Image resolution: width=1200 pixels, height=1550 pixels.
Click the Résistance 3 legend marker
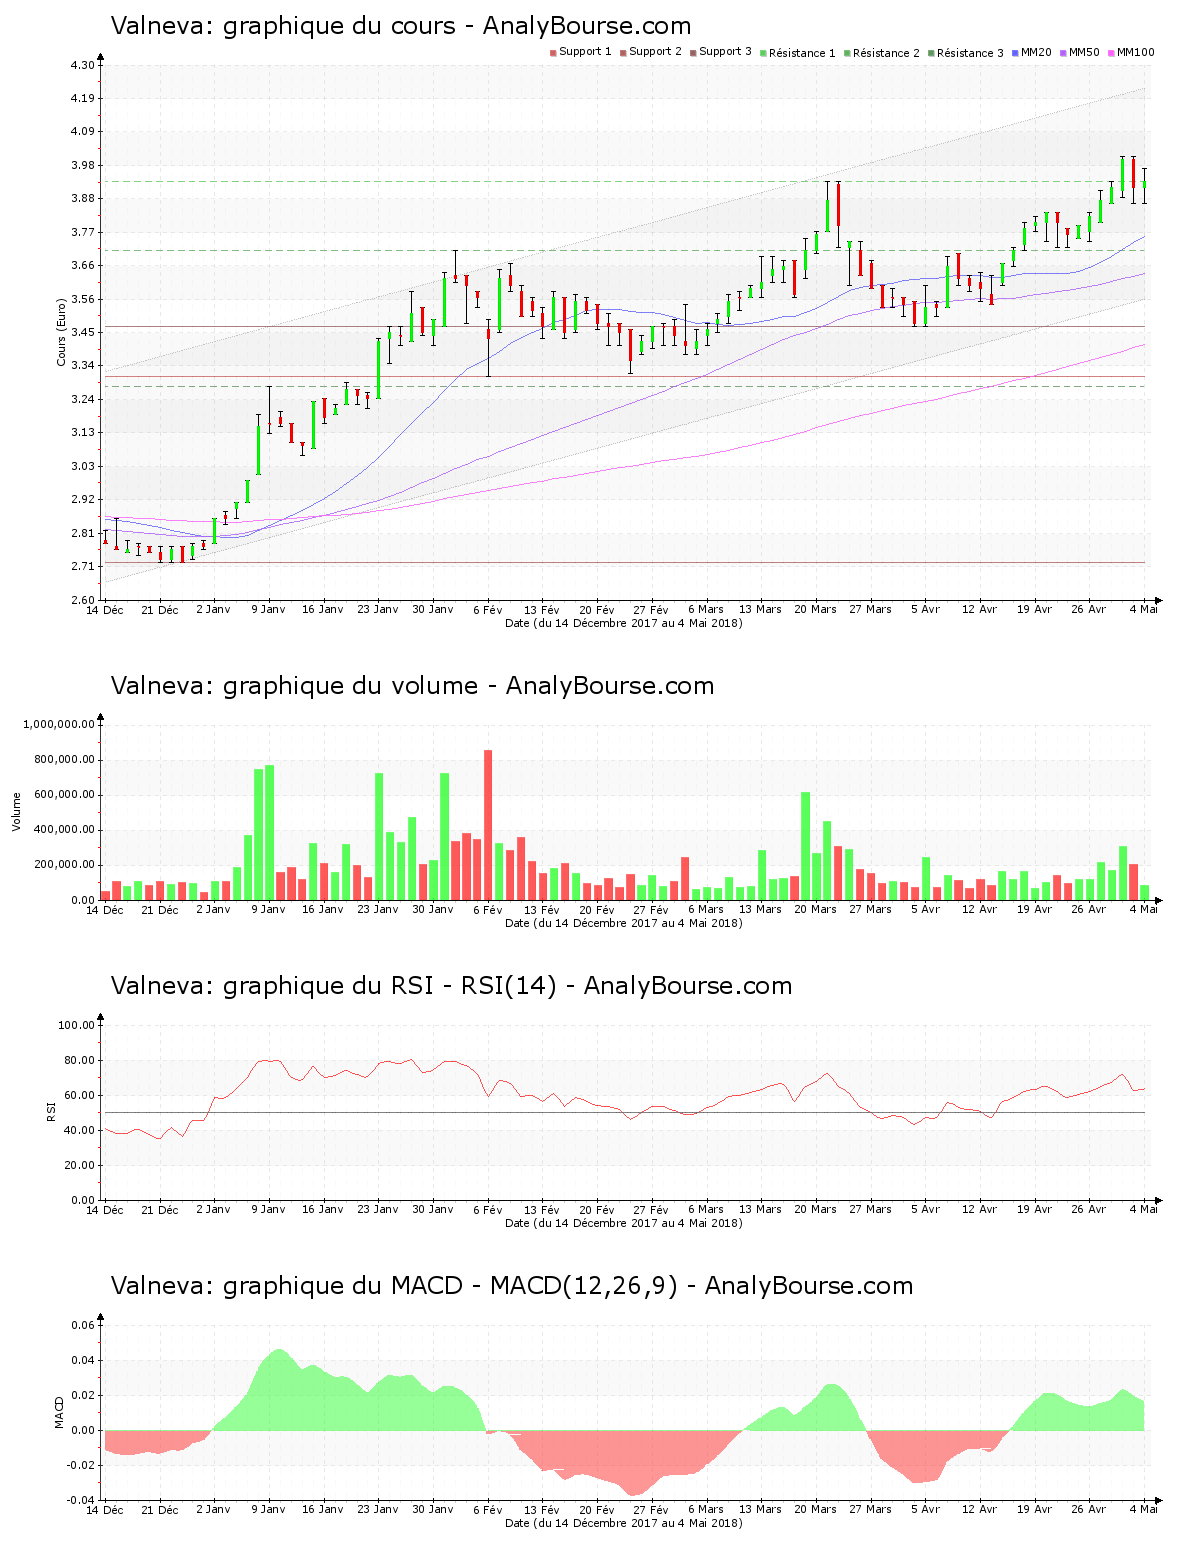[x=931, y=53]
